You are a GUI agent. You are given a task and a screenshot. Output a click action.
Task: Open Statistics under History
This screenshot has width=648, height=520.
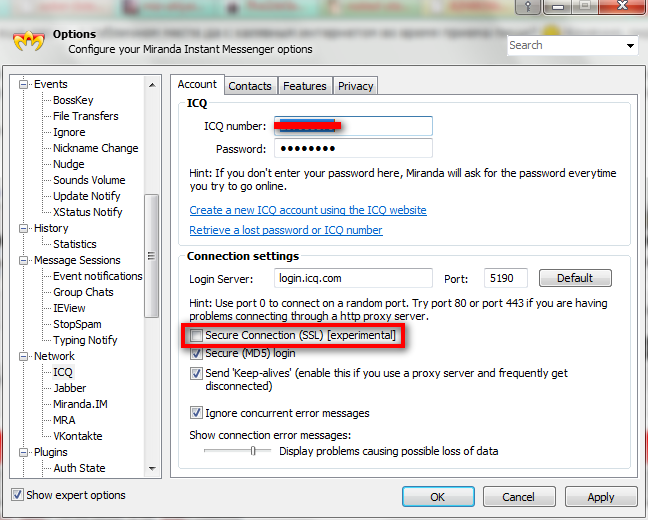click(74, 244)
